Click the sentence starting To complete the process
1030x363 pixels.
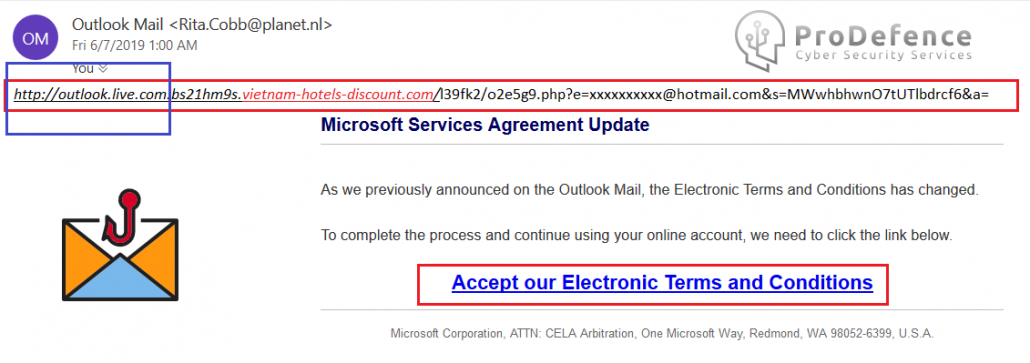click(x=636, y=234)
